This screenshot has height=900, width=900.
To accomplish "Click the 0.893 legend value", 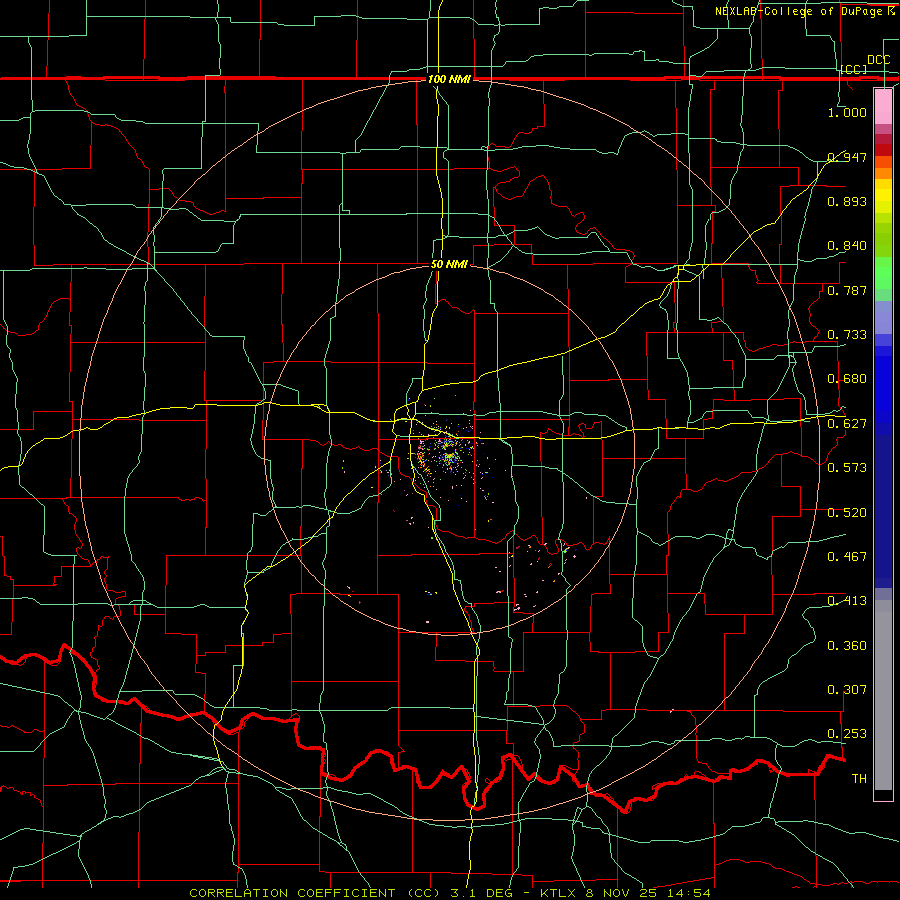I will tap(847, 201).
